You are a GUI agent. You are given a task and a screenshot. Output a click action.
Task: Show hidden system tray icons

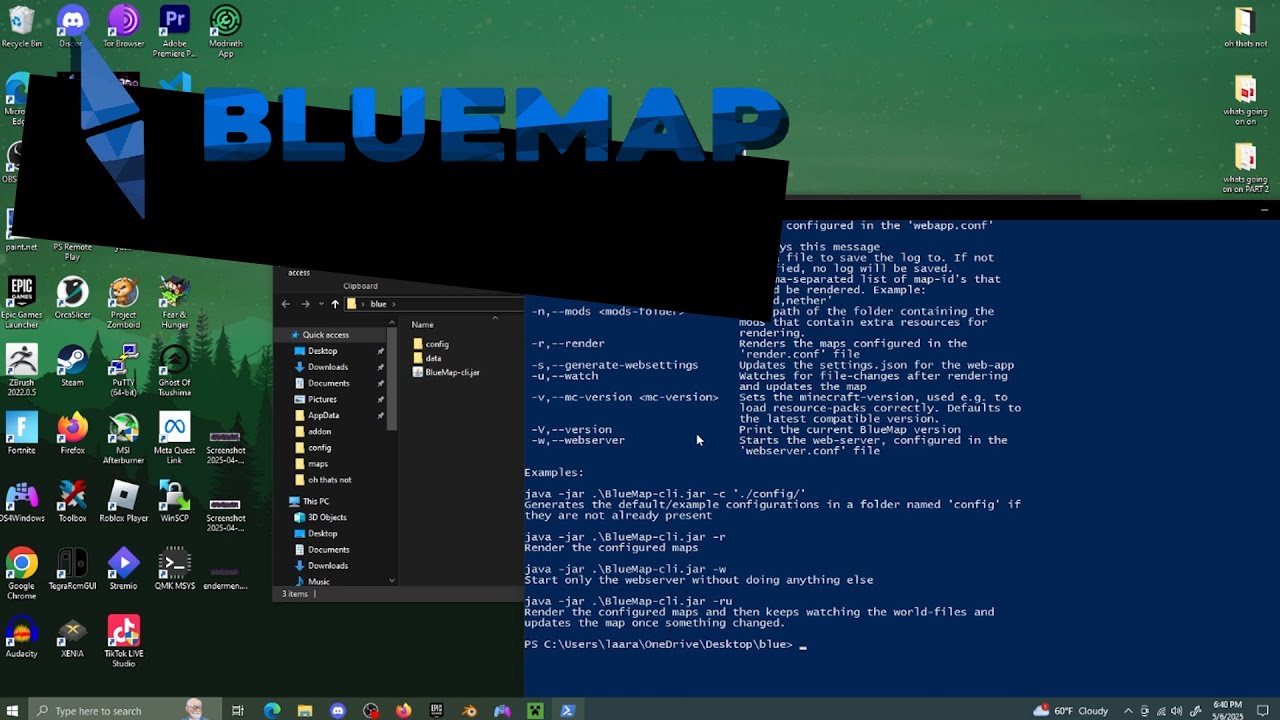(x=1129, y=711)
